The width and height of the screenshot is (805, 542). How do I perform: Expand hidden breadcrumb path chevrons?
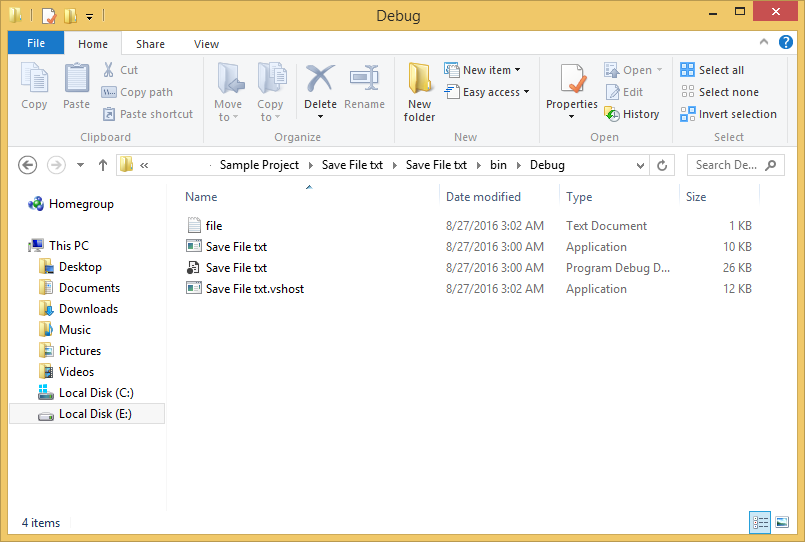click(x=144, y=165)
